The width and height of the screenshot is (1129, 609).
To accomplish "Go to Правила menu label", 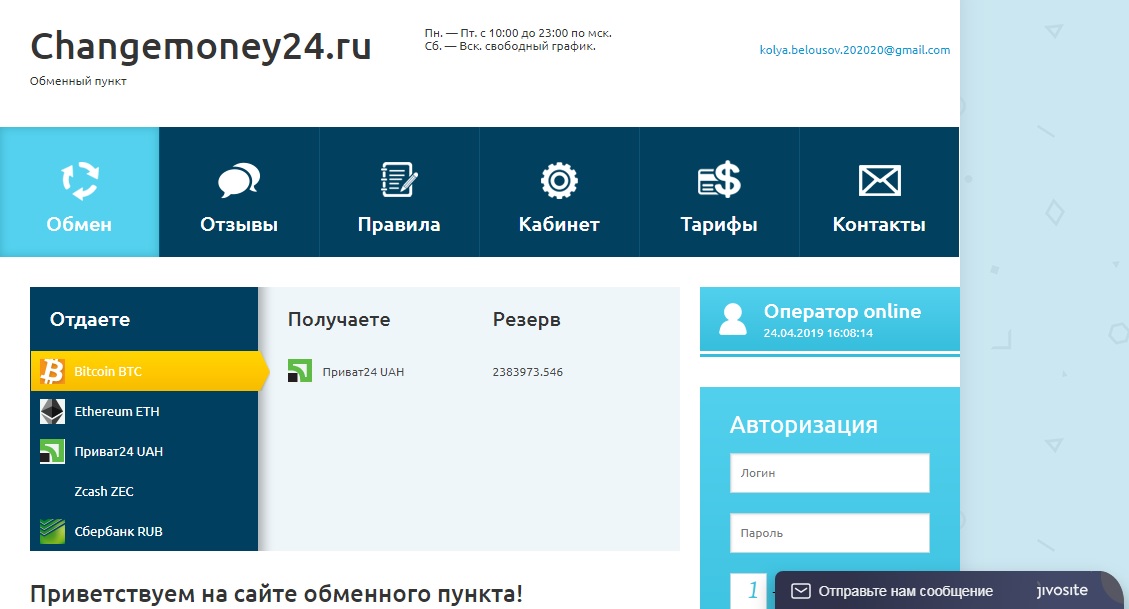I will click(x=399, y=225).
